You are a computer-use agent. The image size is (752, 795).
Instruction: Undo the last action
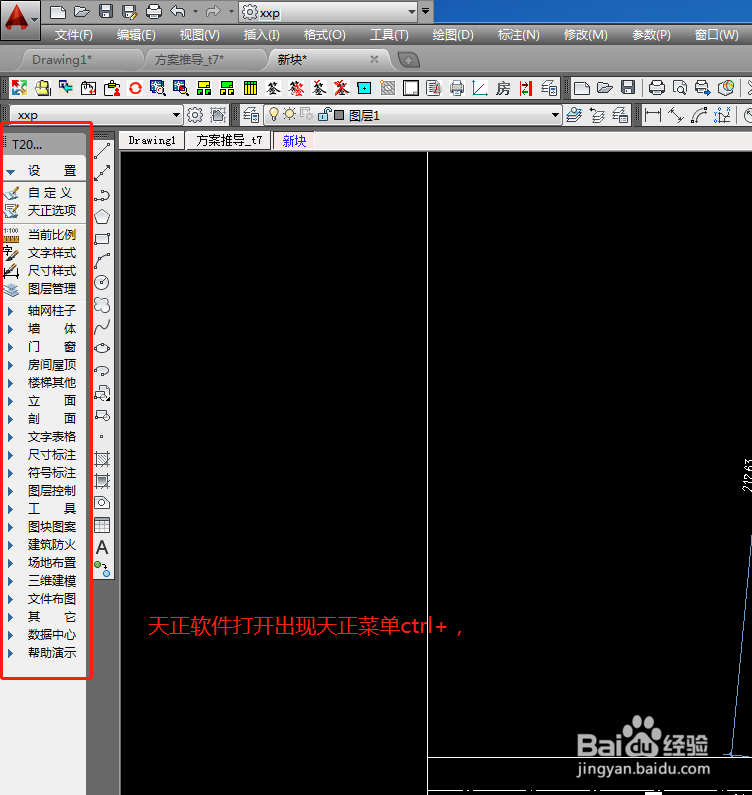[177, 11]
